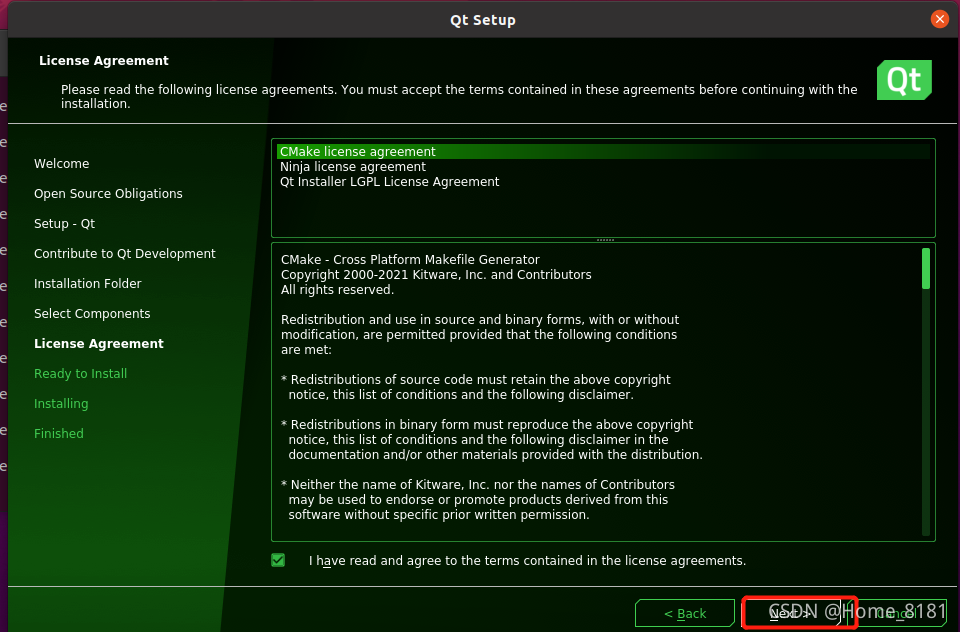Click the 'I have read and agree' label text
The height and width of the screenshot is (632, 960).
527,560
